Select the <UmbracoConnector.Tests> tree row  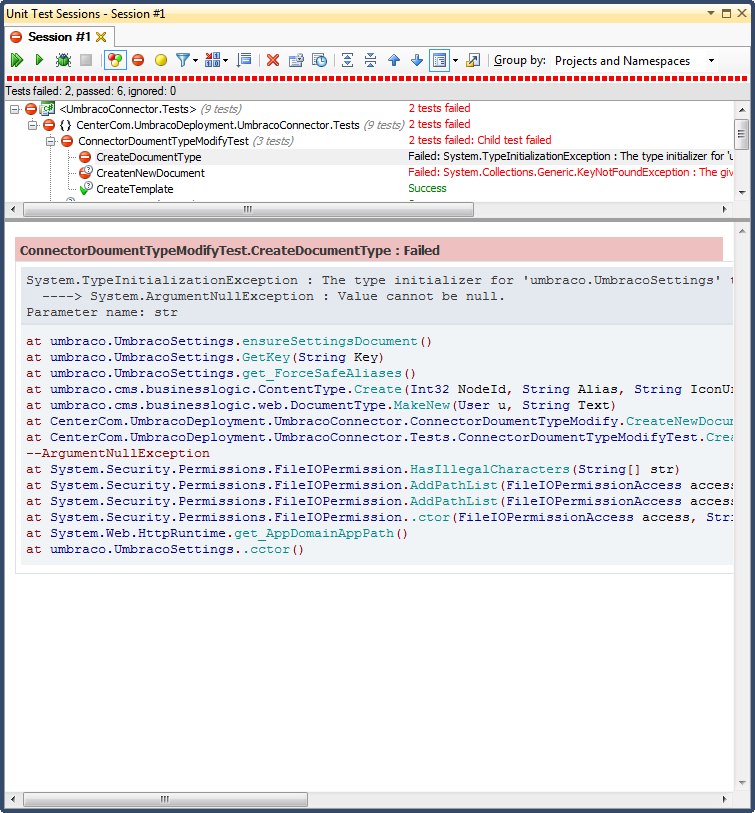tap(128, 109)
